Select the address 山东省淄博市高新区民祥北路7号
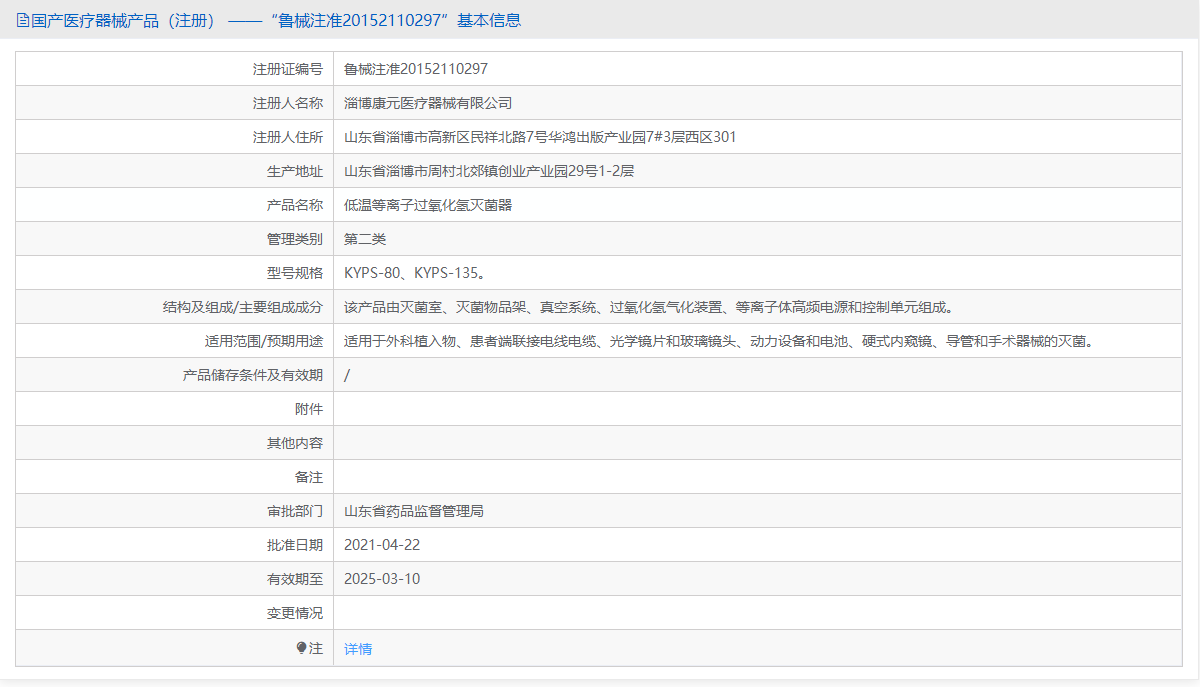The width and height of the screenshot is (1200, 687). 445,137
